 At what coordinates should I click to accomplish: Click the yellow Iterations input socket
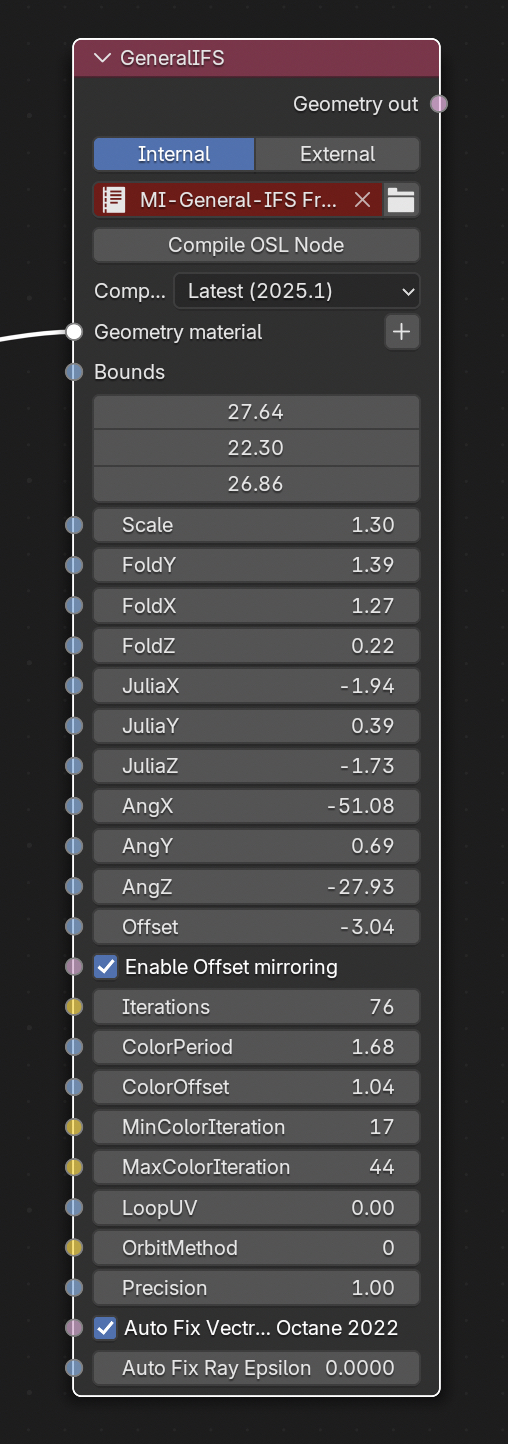74,1007
